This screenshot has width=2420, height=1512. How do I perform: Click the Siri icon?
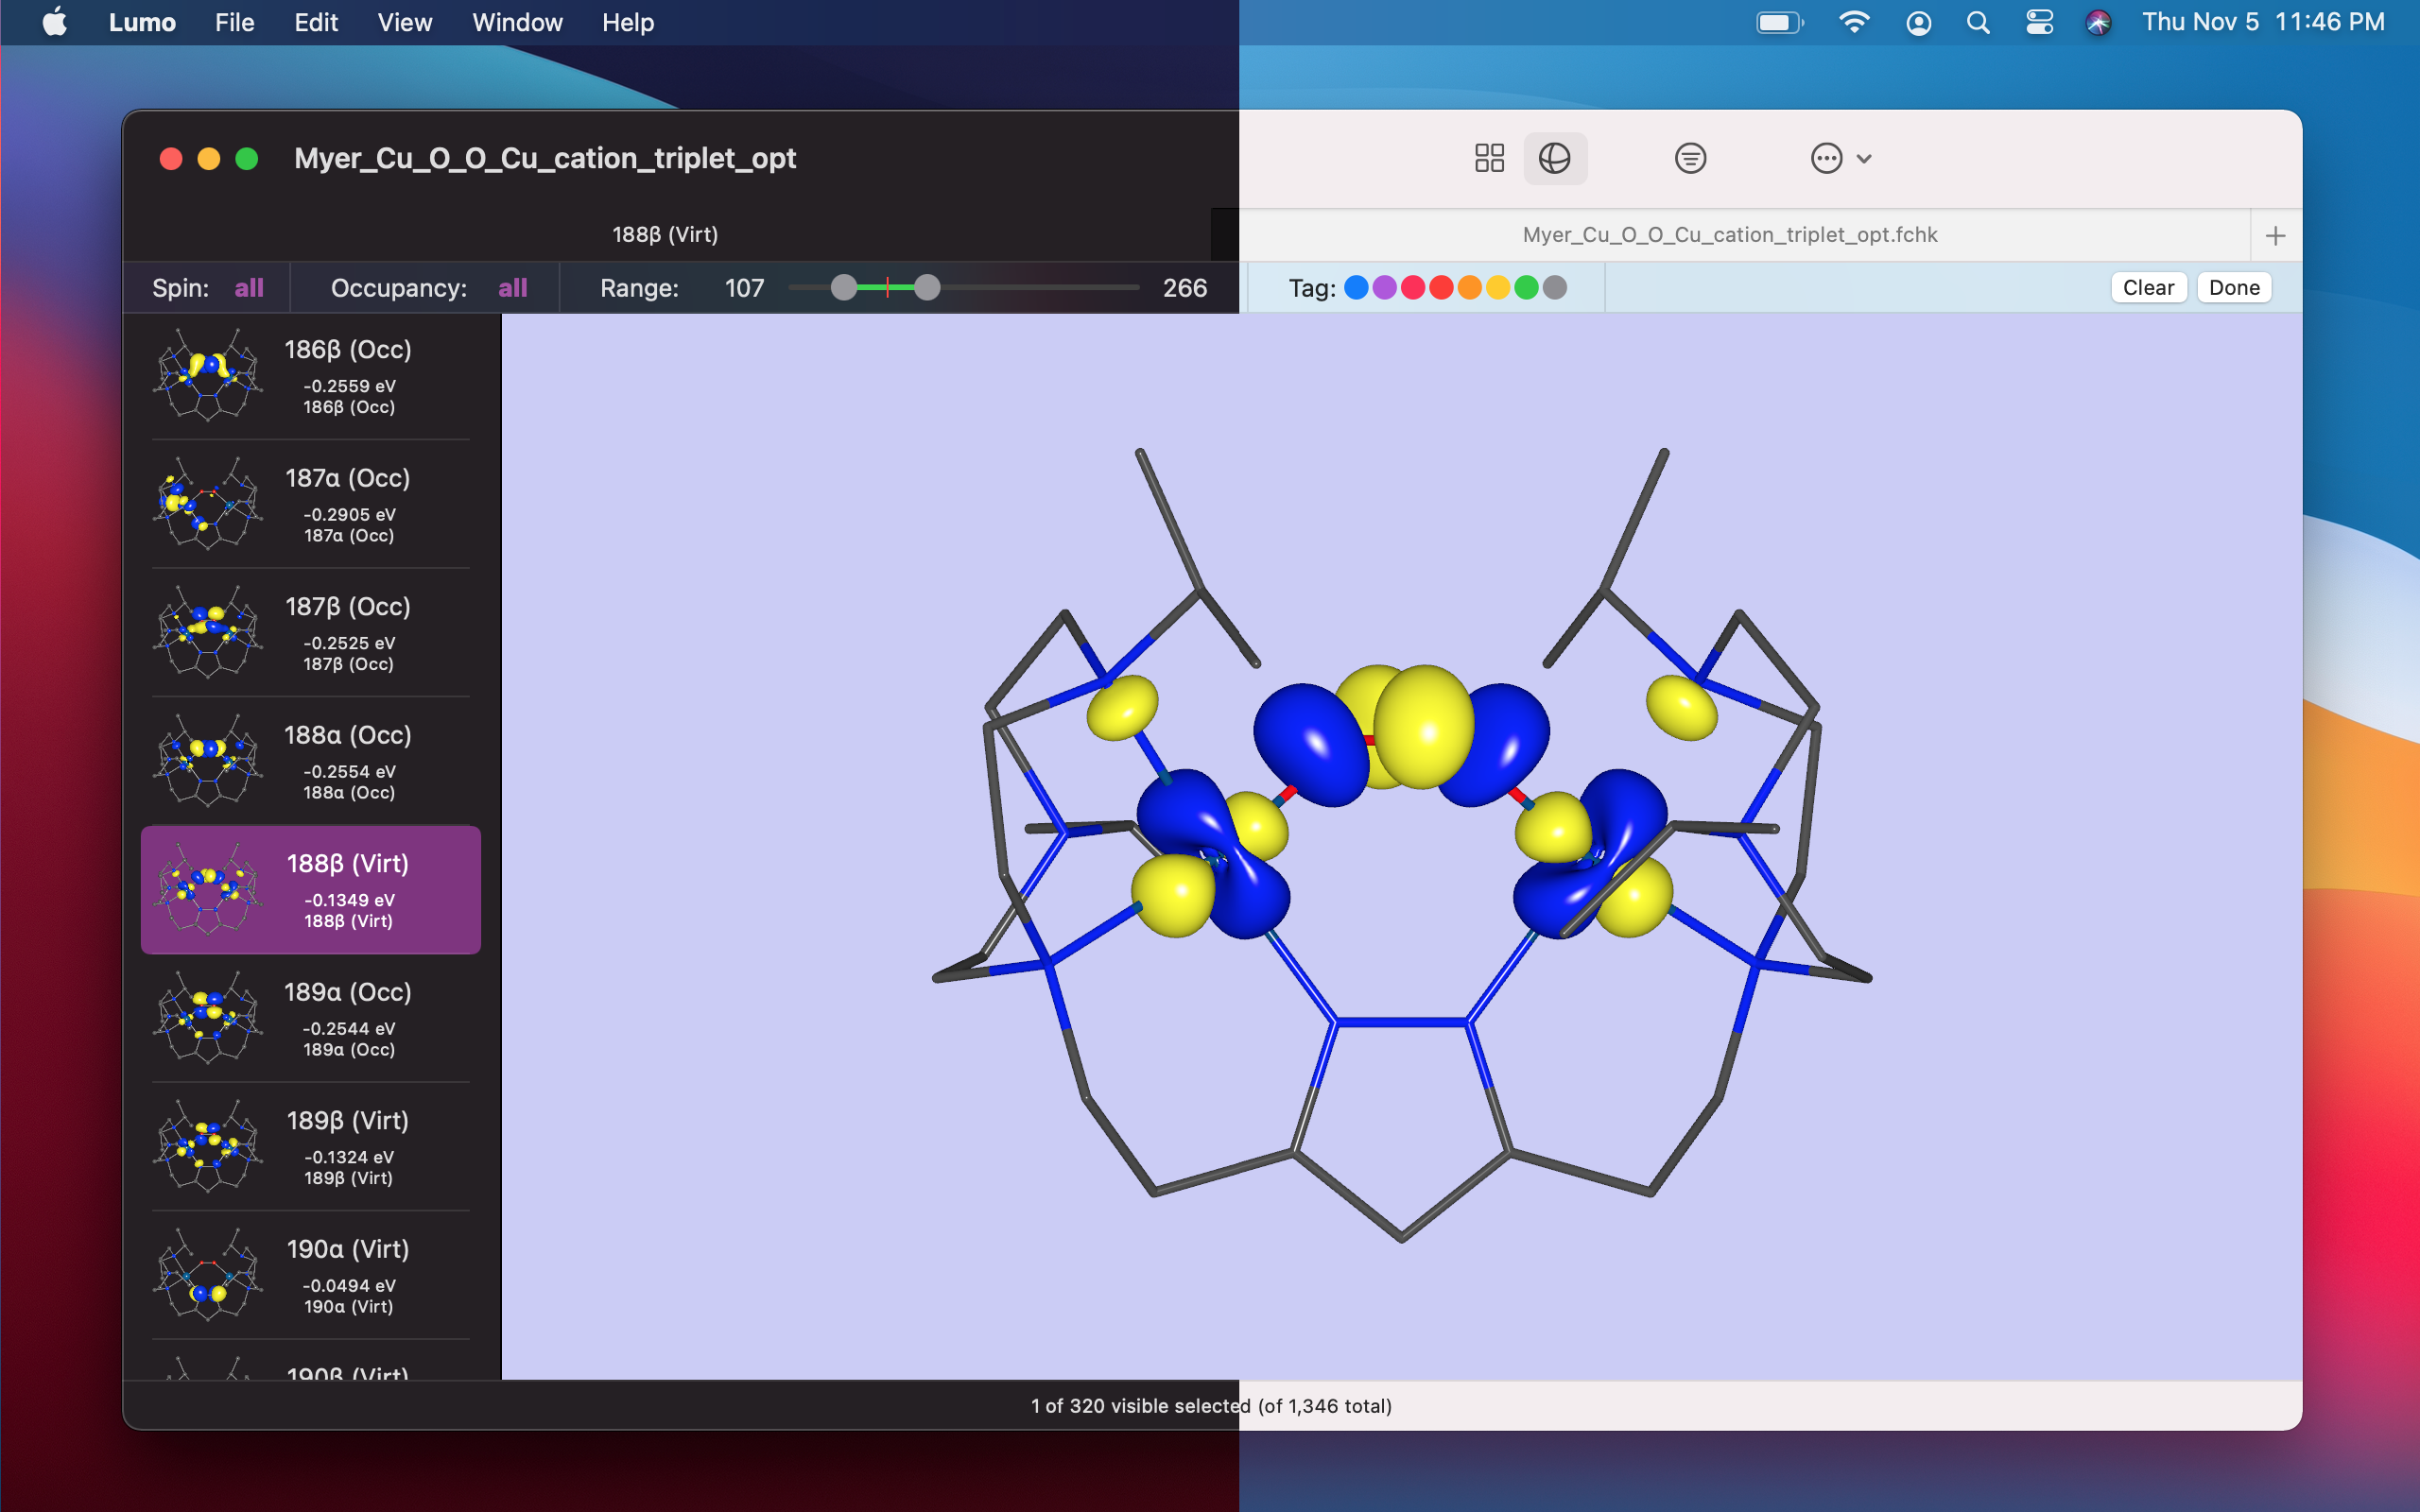[x=2098, y=22]
